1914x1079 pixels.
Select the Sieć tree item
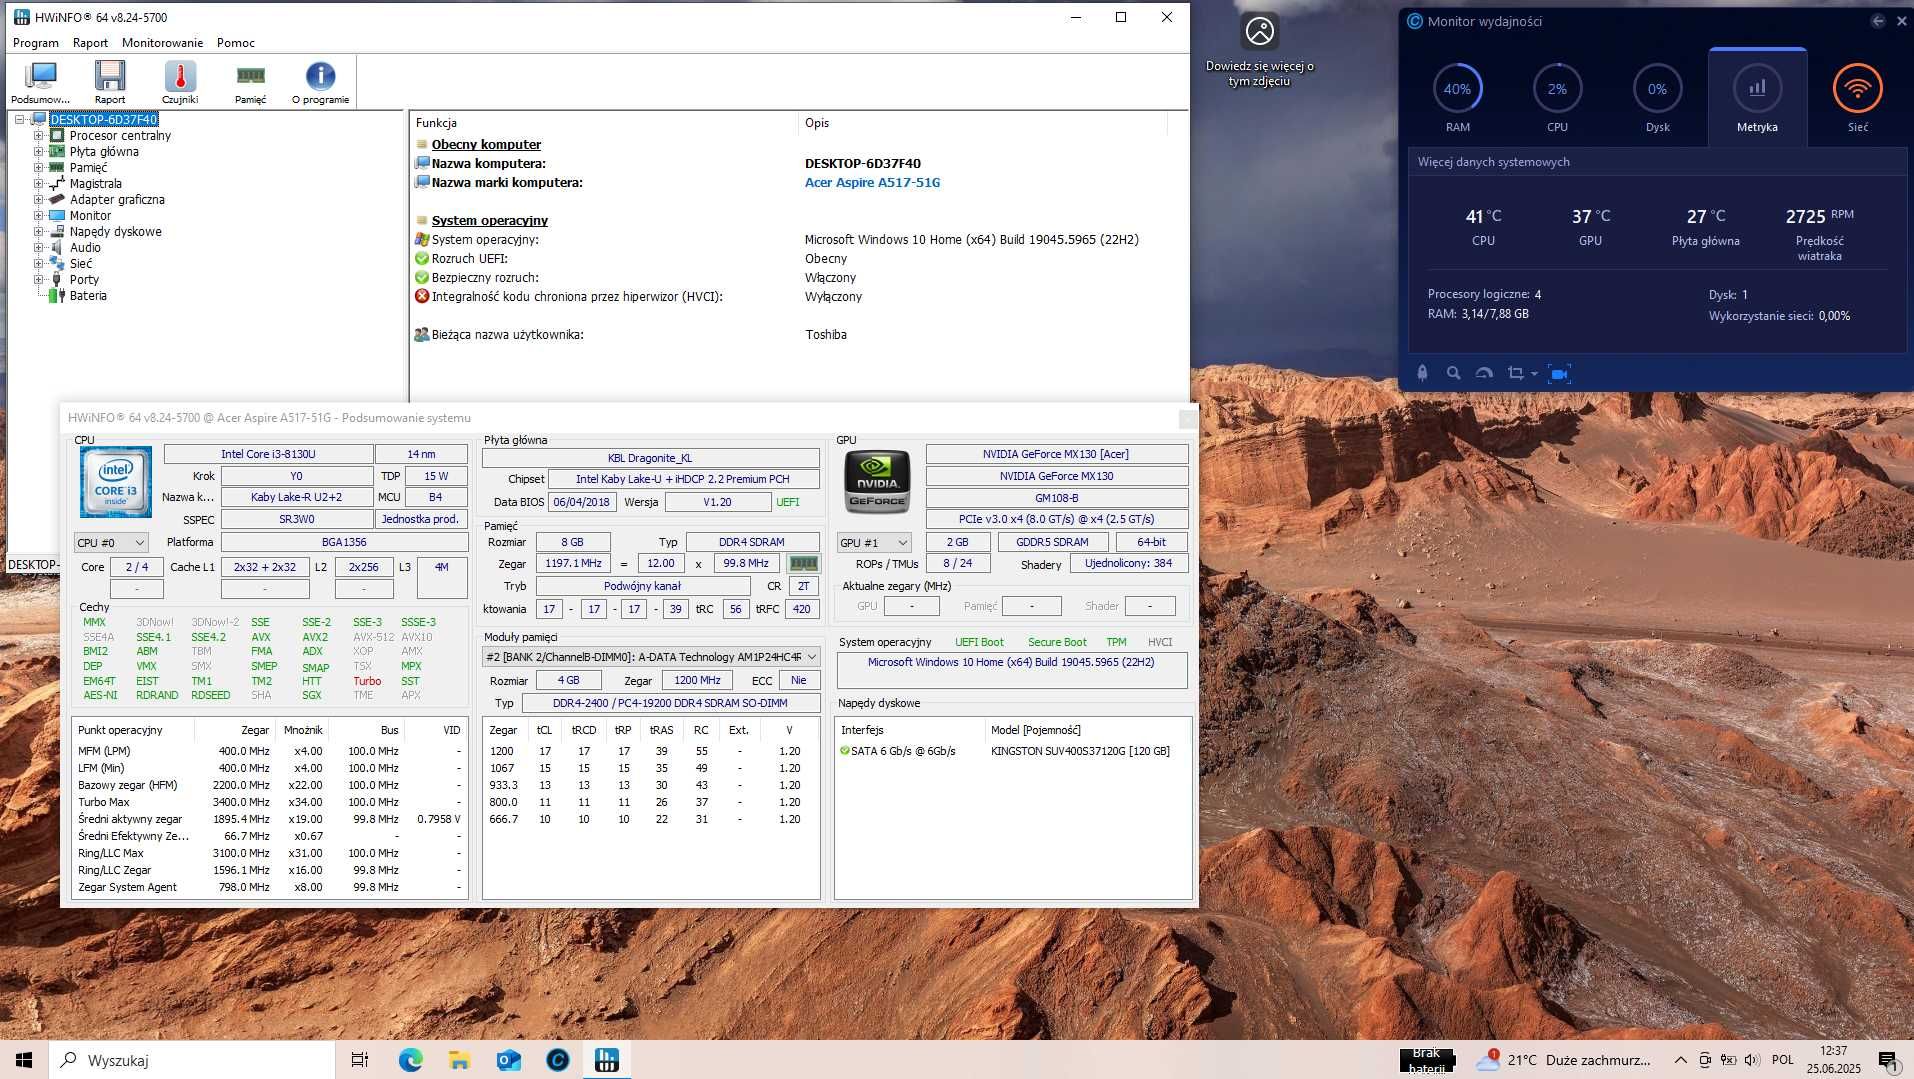point(81,263)
